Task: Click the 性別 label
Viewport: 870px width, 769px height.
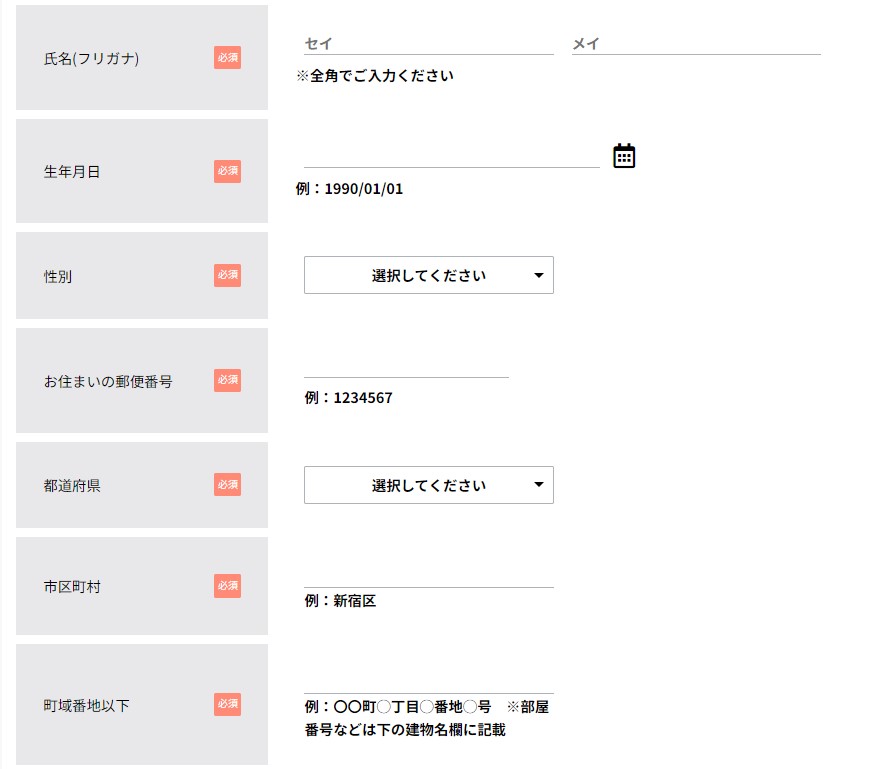Action: tap(58, 276)
